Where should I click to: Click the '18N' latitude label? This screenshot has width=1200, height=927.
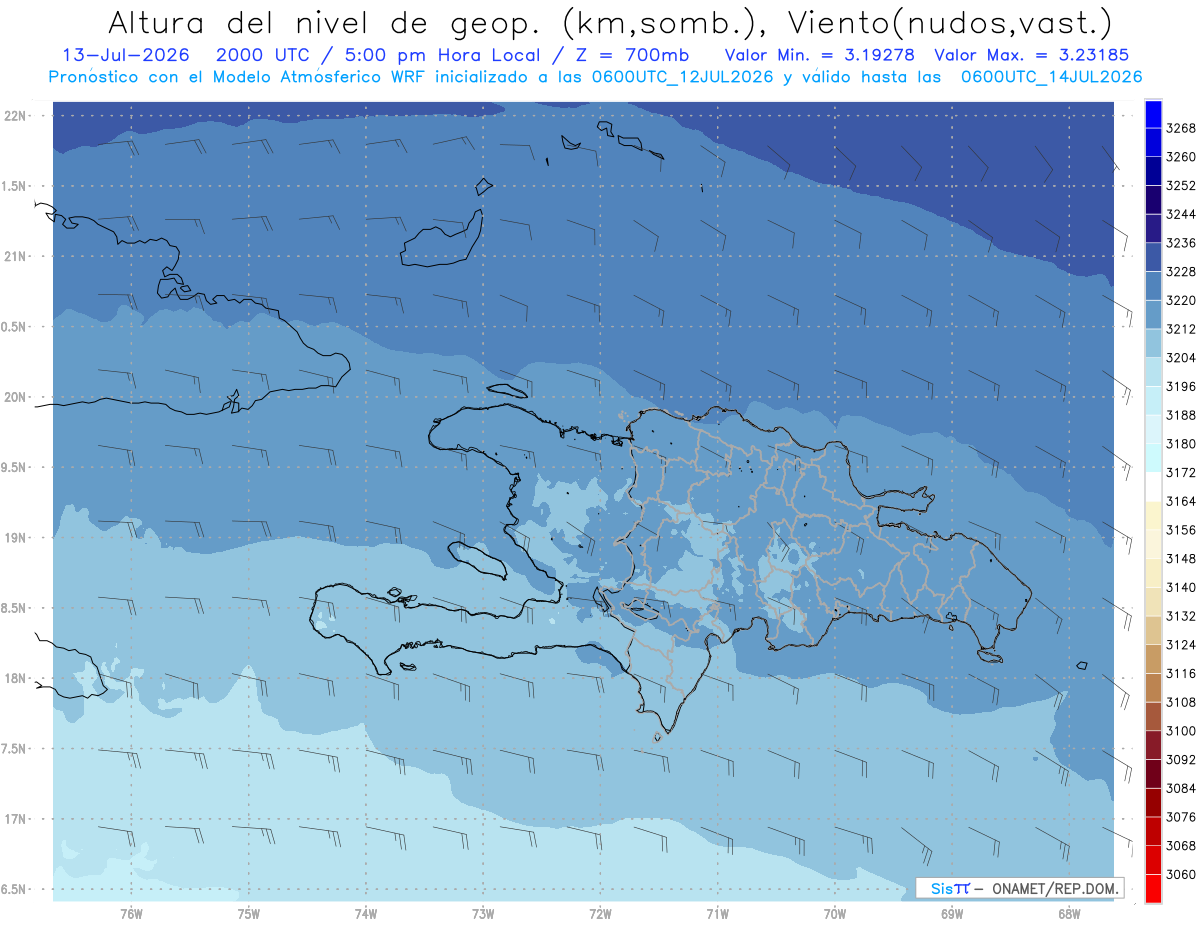pos(15,679)
